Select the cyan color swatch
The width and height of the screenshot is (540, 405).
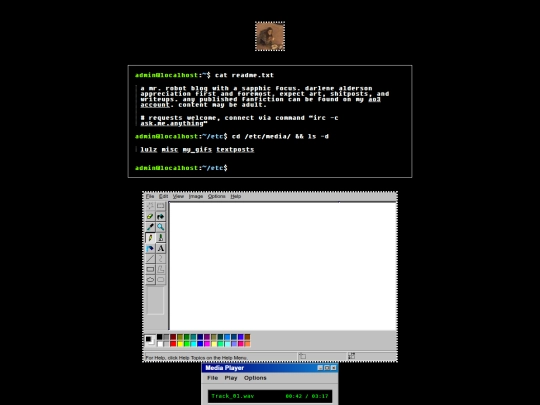[193, 344]
